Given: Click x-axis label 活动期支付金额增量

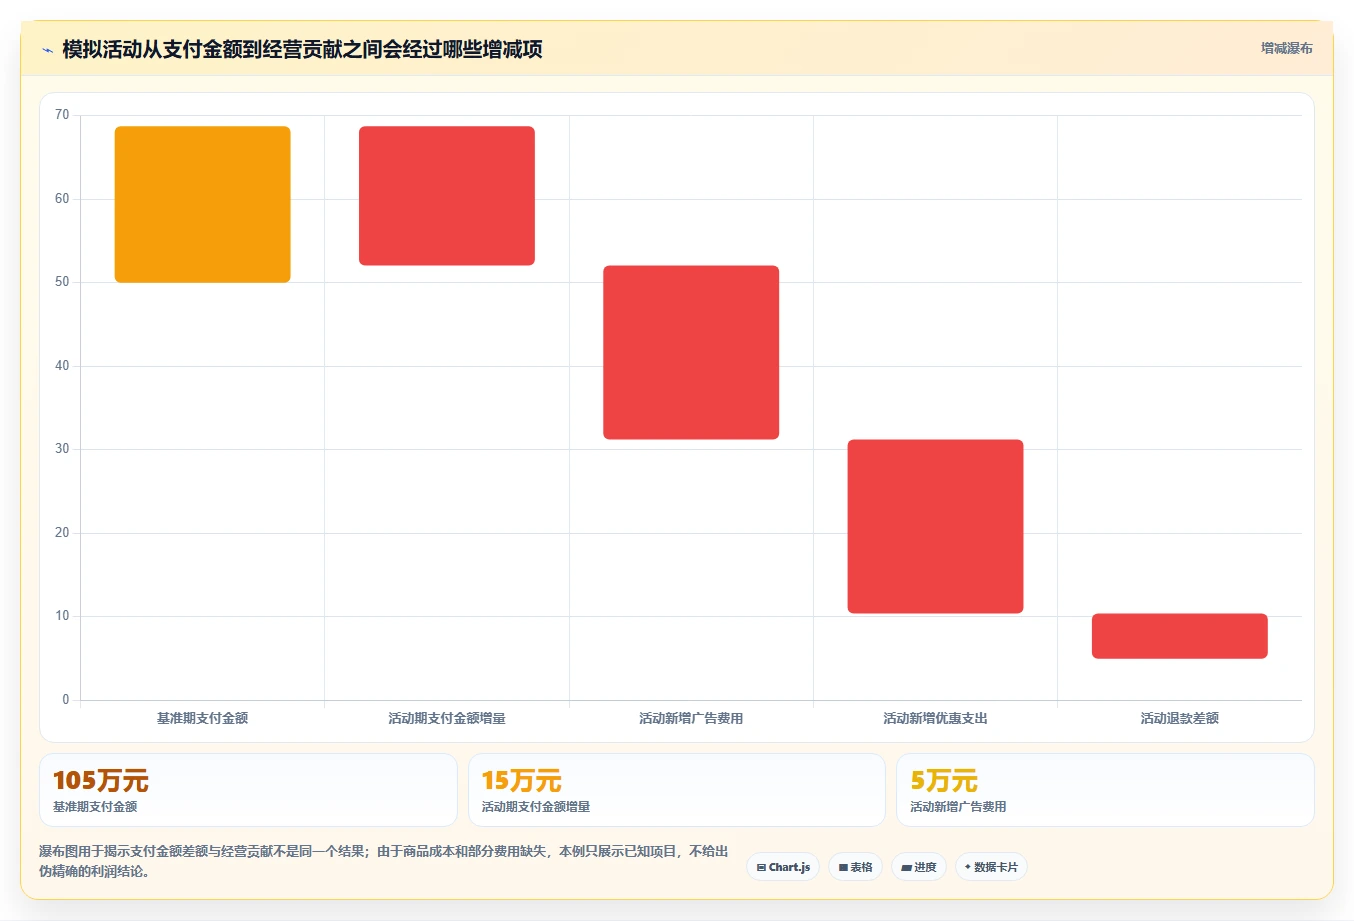Looking at the screenshot, I should (447, 718).
